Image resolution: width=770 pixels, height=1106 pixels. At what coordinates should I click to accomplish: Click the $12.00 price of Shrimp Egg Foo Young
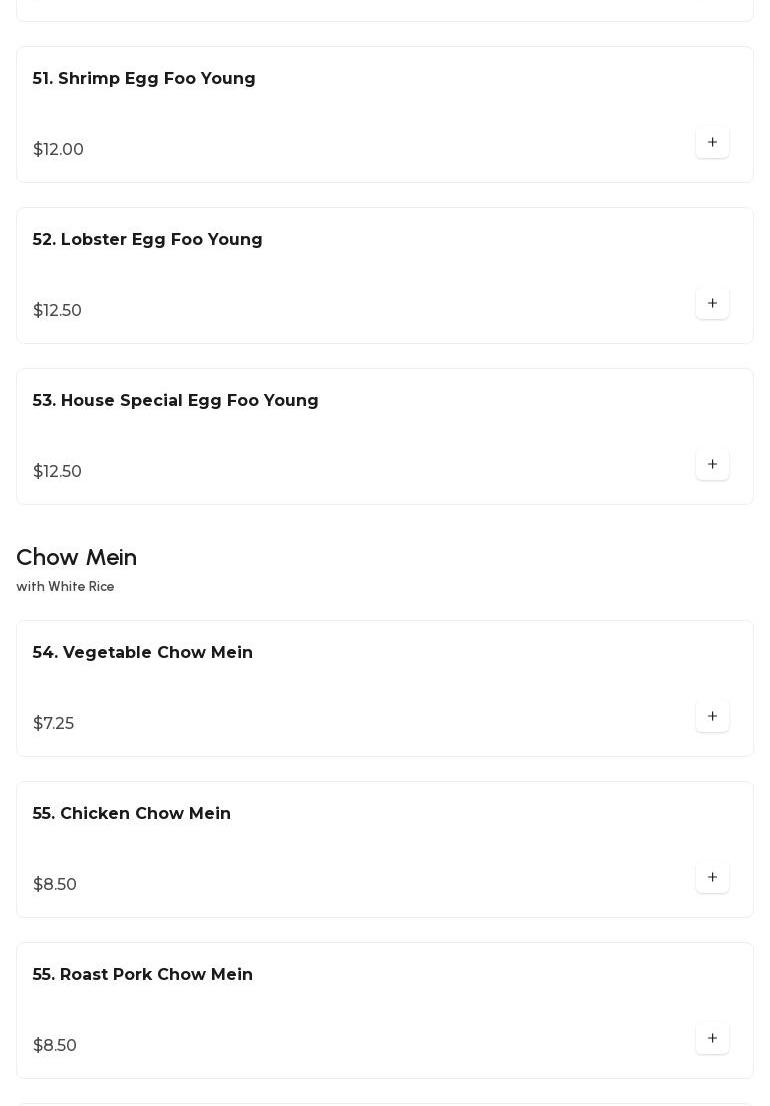click(58, 150)
